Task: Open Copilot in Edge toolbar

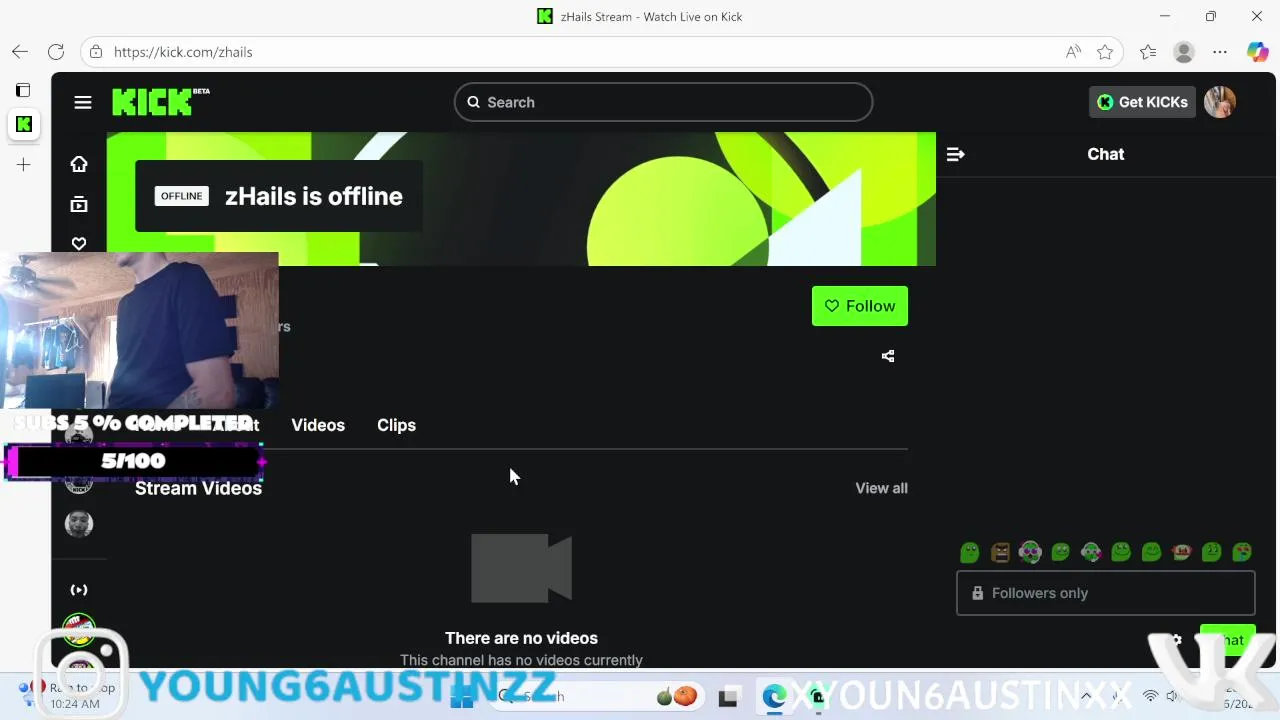Action: [x=1257, y=52]
